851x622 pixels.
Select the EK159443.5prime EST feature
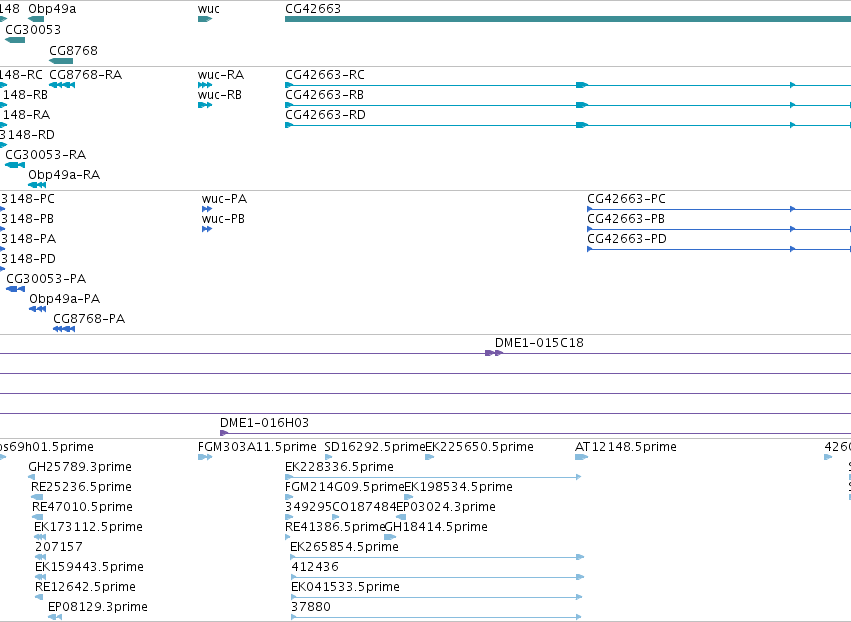tap(40, 577)
